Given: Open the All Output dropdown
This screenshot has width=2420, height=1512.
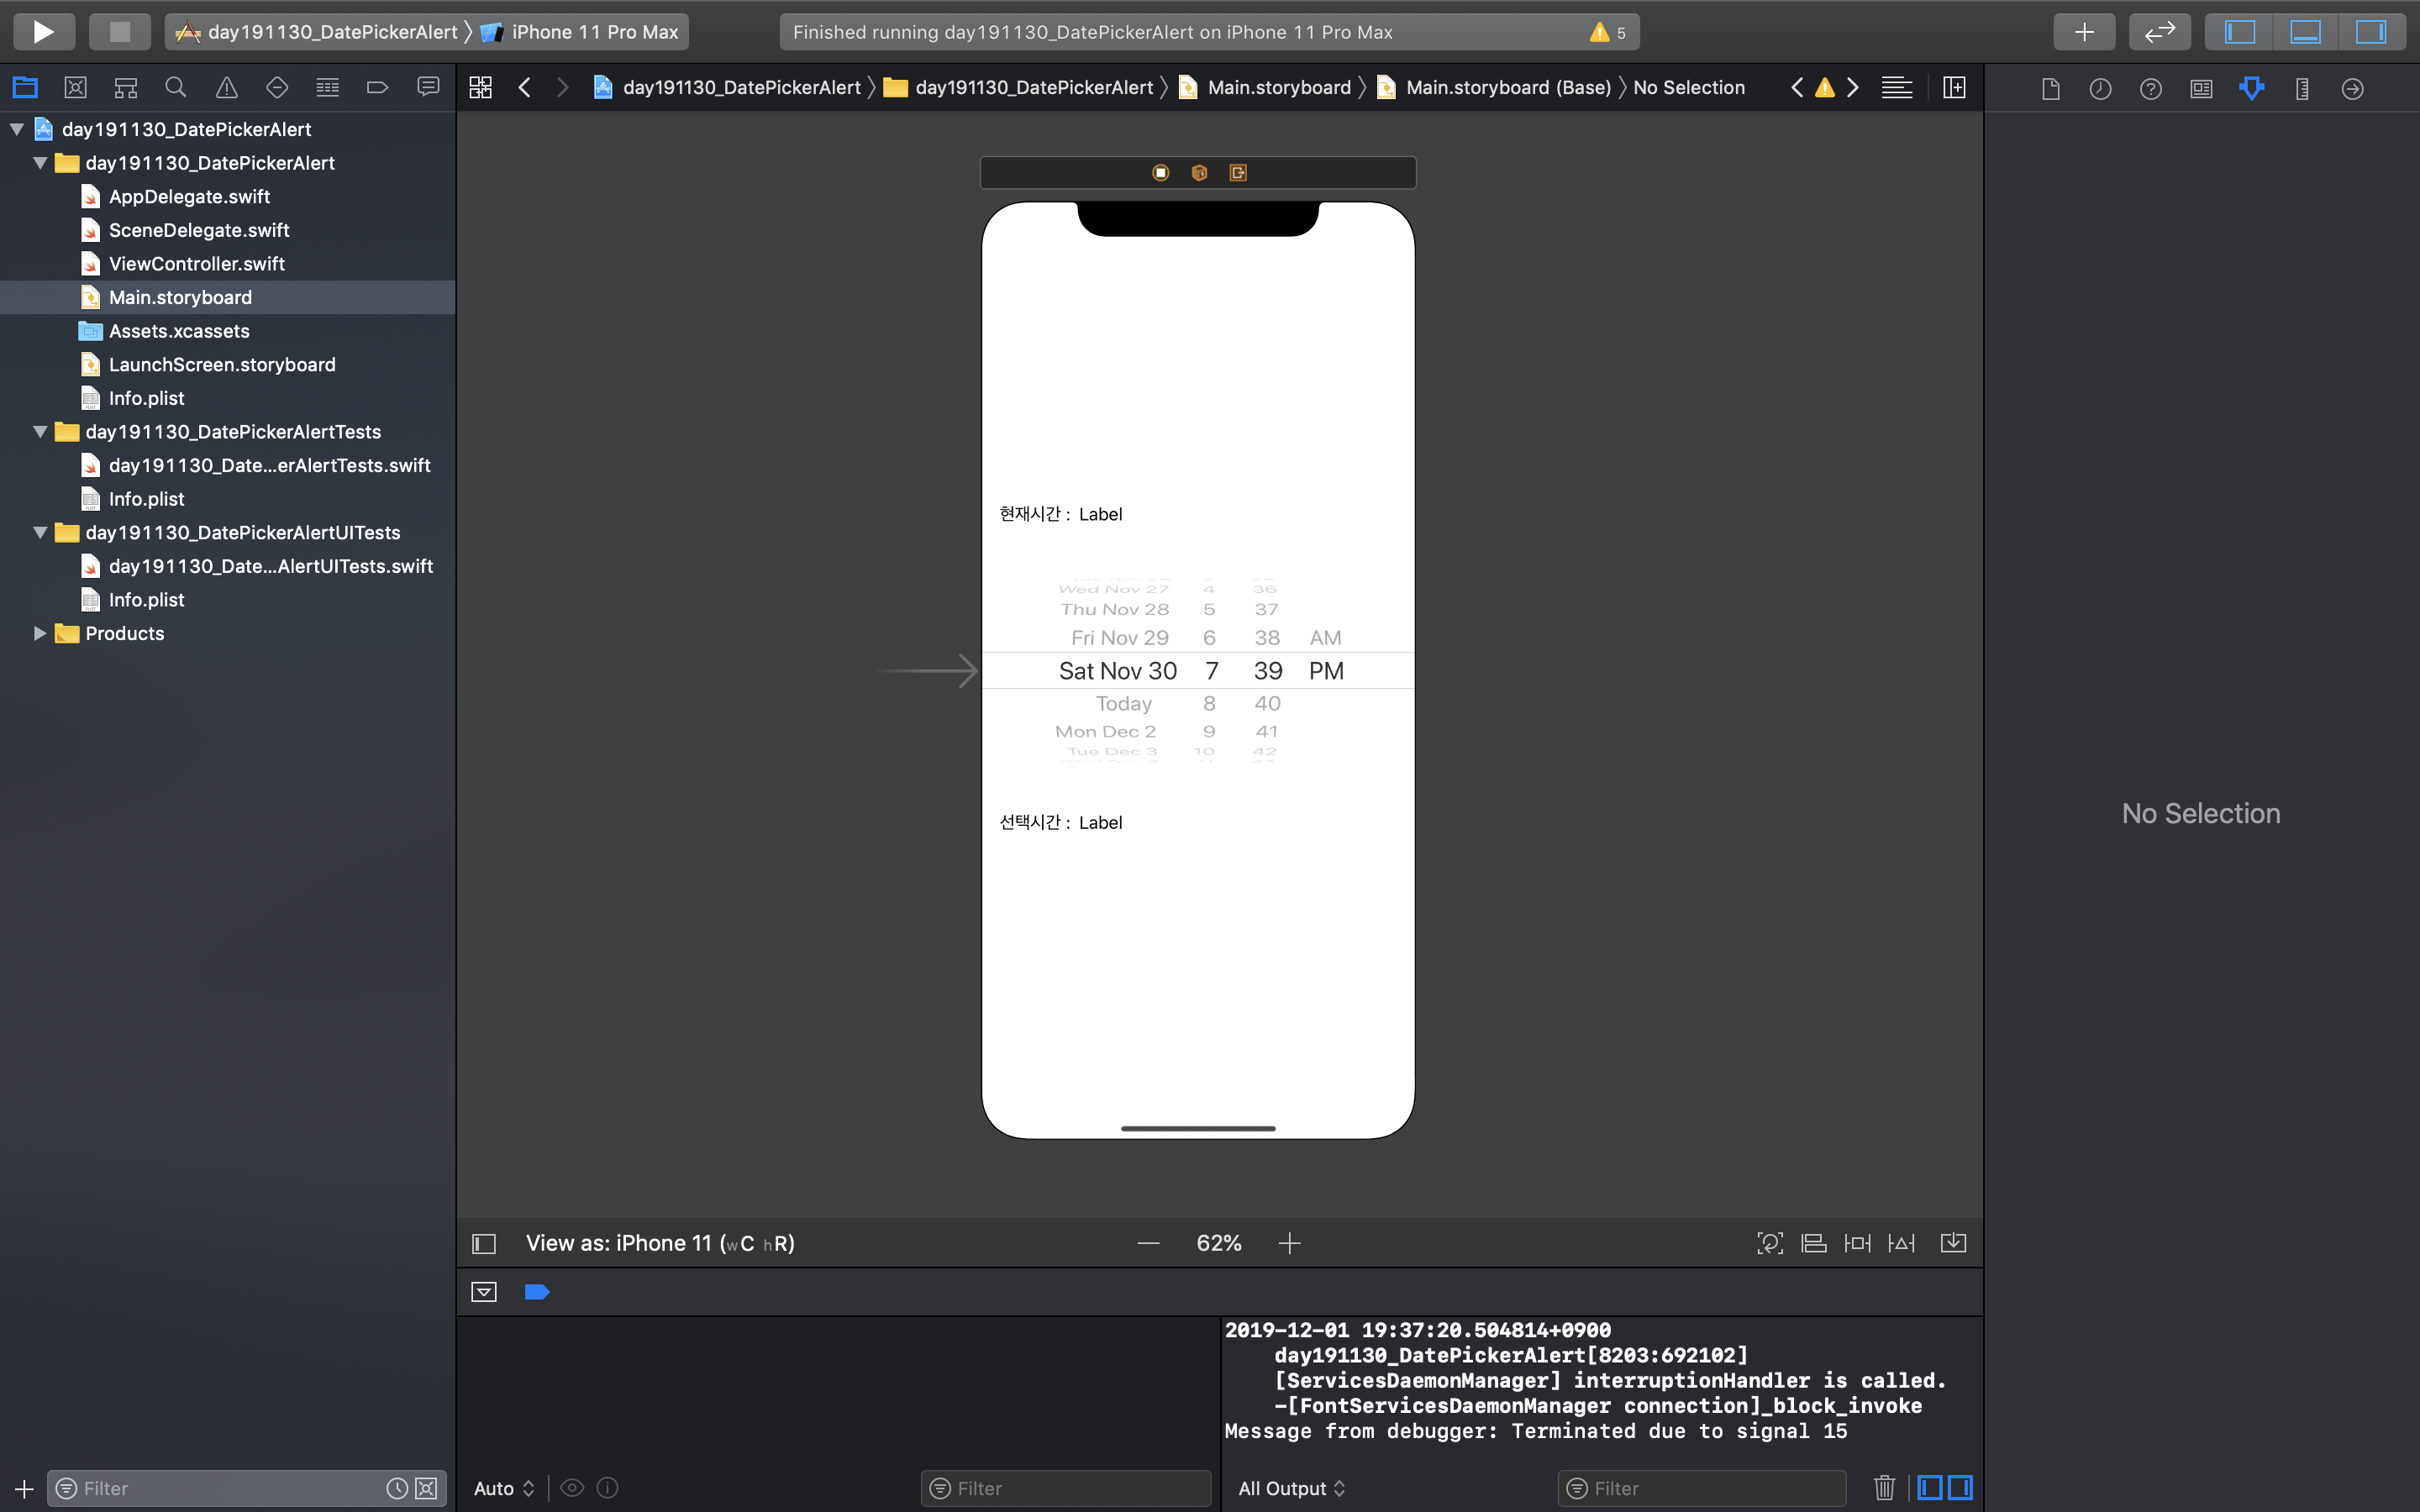Looking at the screenshot, I should pyautogui.click(x=1291, y=1488).
